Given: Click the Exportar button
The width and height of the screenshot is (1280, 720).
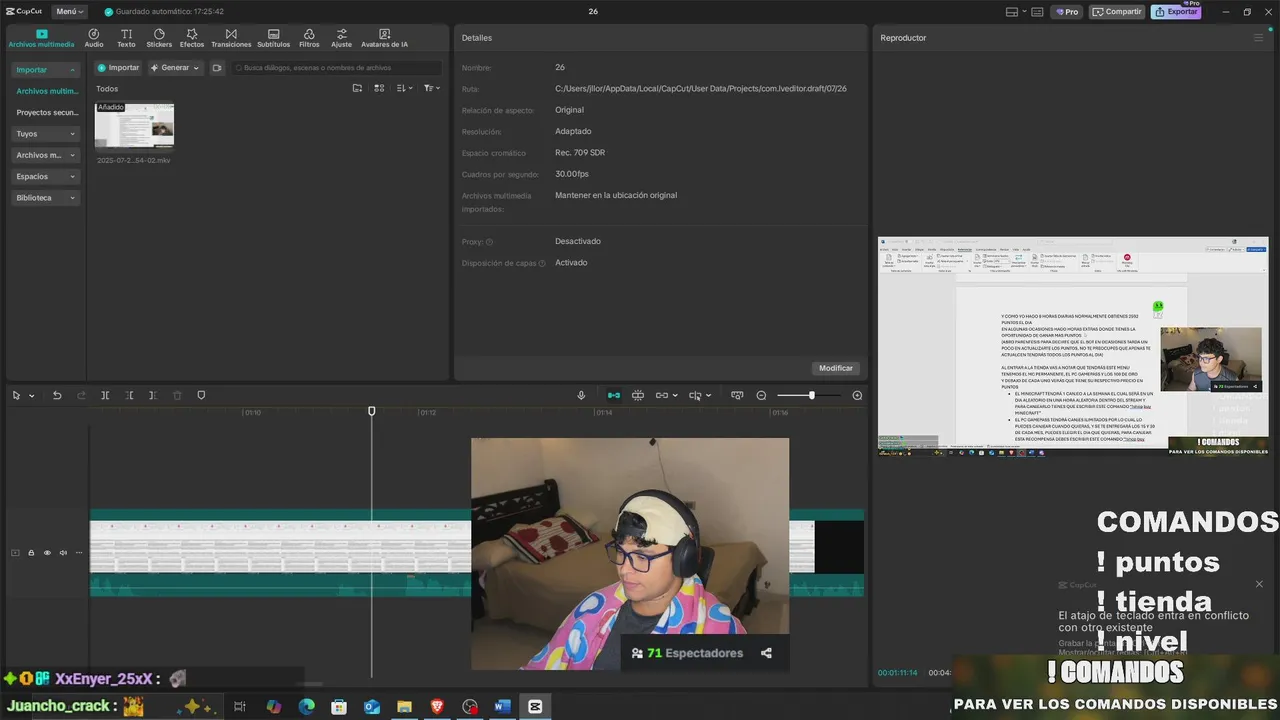Looking at the screenshot, I should (1176, 12).
